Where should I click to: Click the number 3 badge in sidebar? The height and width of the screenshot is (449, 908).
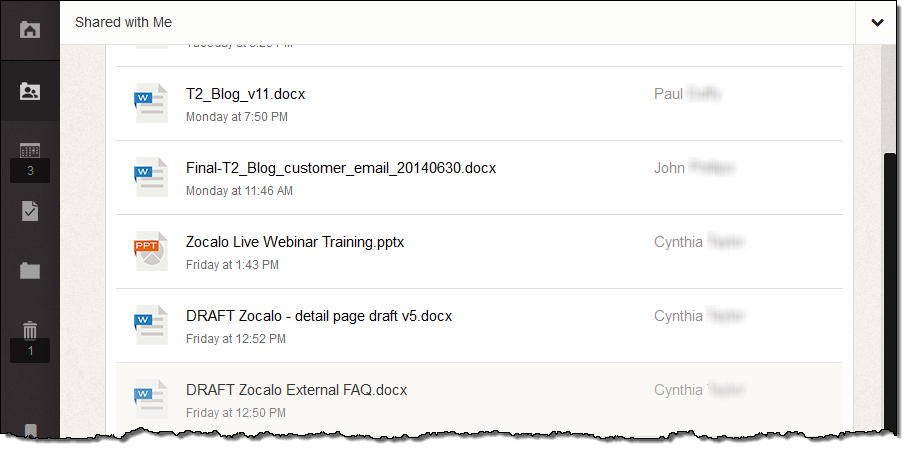[30, 171]
